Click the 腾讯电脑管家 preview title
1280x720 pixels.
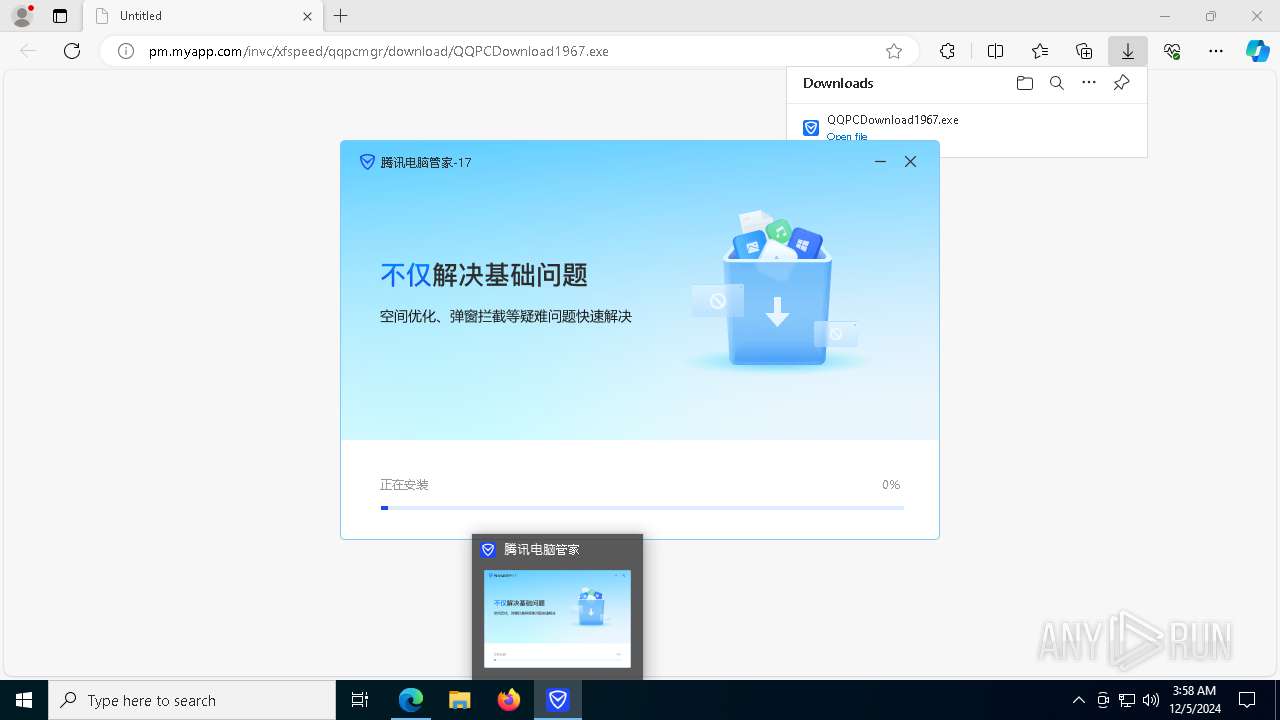click(x=541, y=550)
